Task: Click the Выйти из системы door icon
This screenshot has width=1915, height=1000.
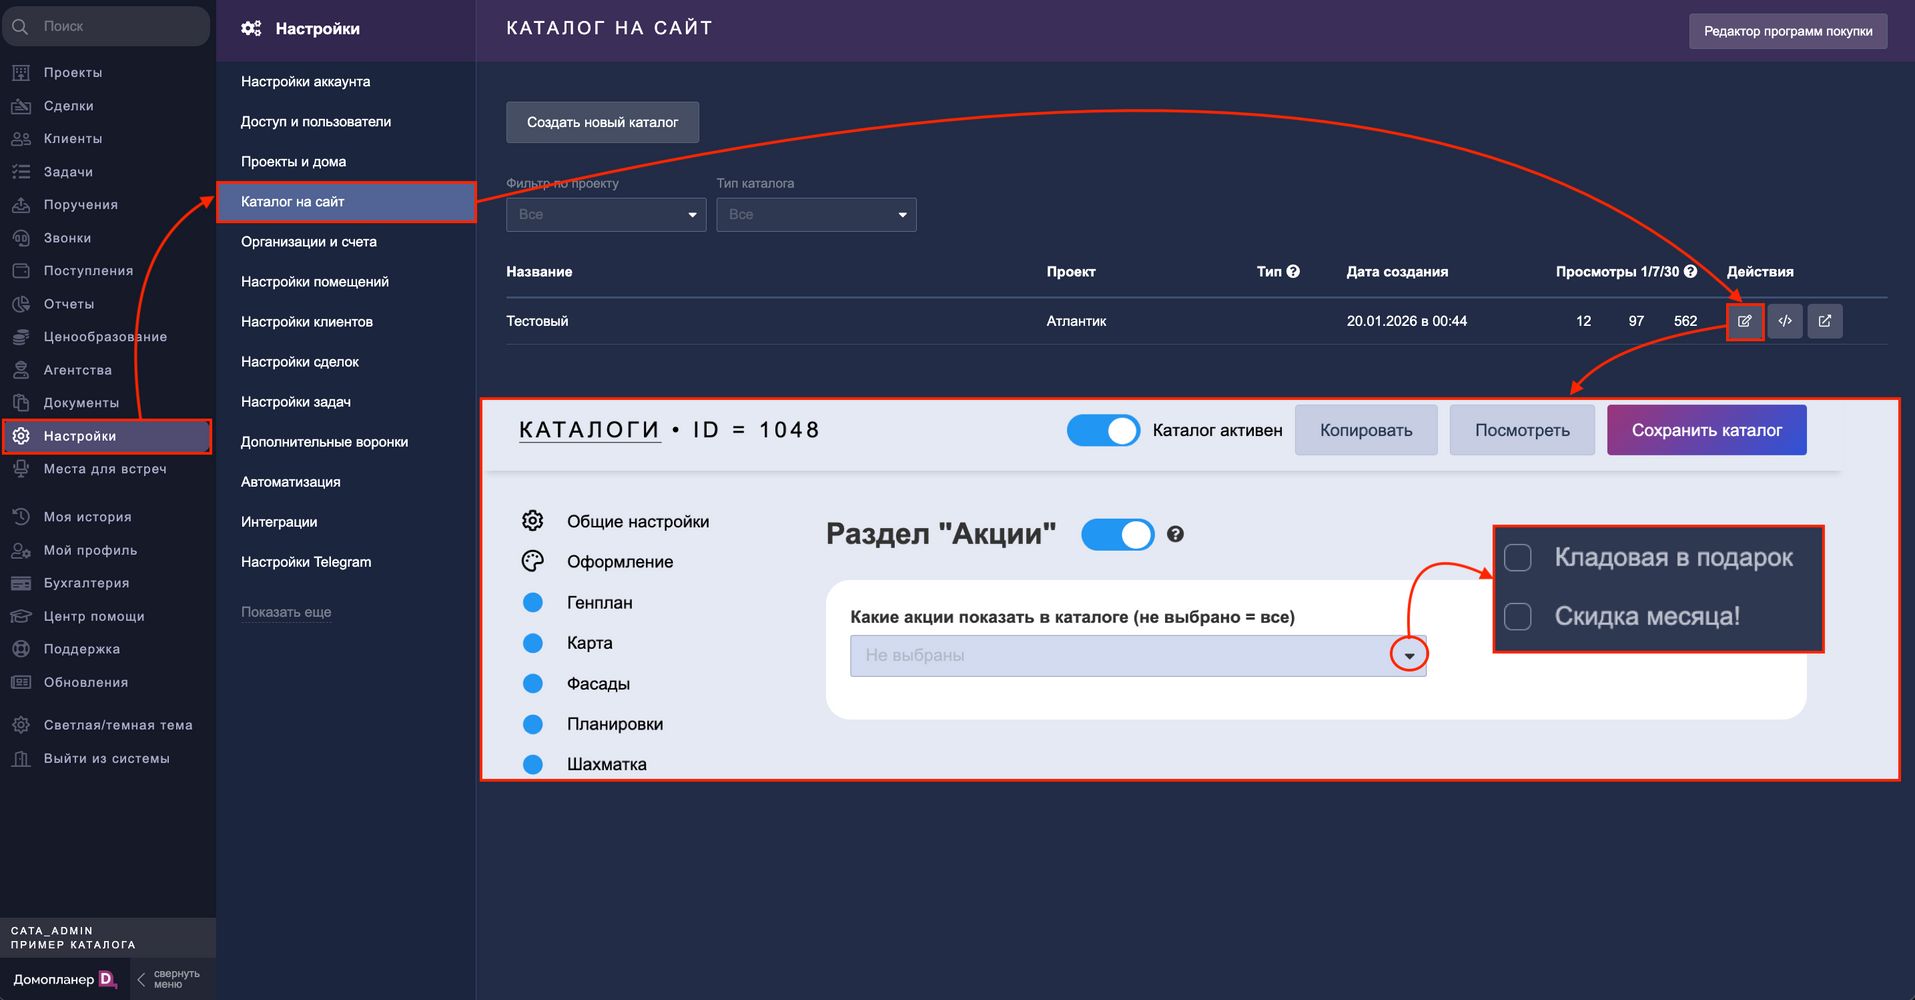Action: (x=21, y=758)
